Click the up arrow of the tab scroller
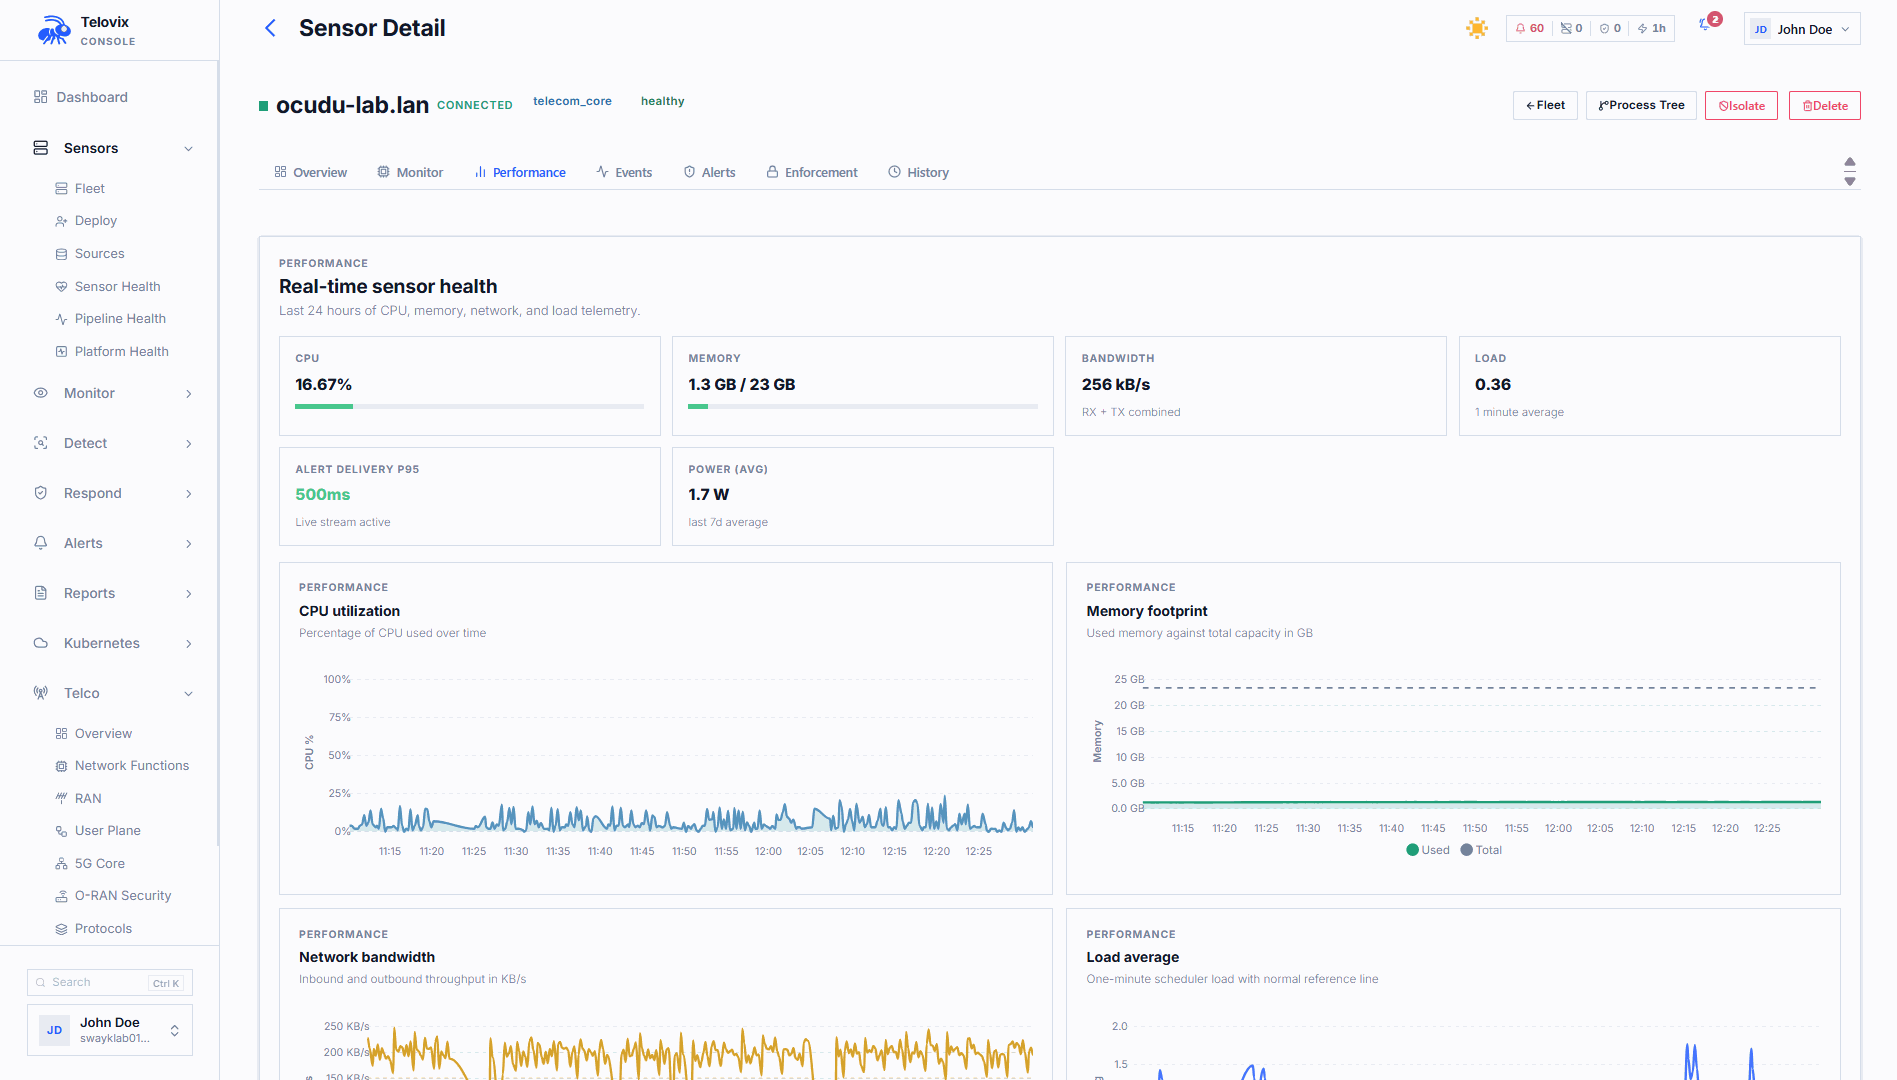 pyautogui.click(x=1850, y=162)
